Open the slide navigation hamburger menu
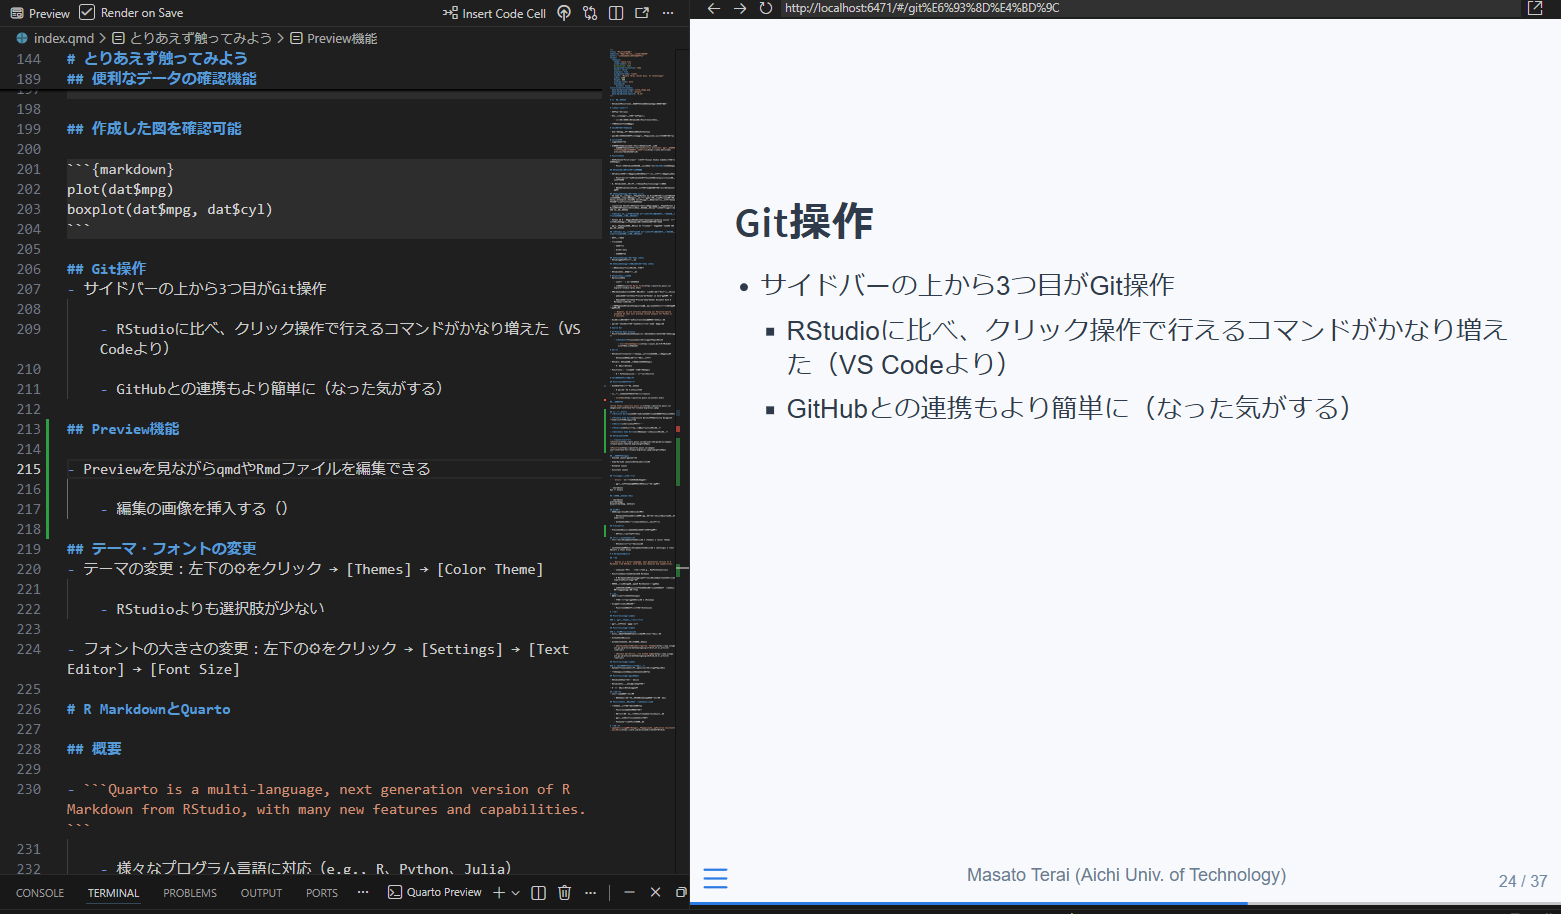 tap(715, 878)
